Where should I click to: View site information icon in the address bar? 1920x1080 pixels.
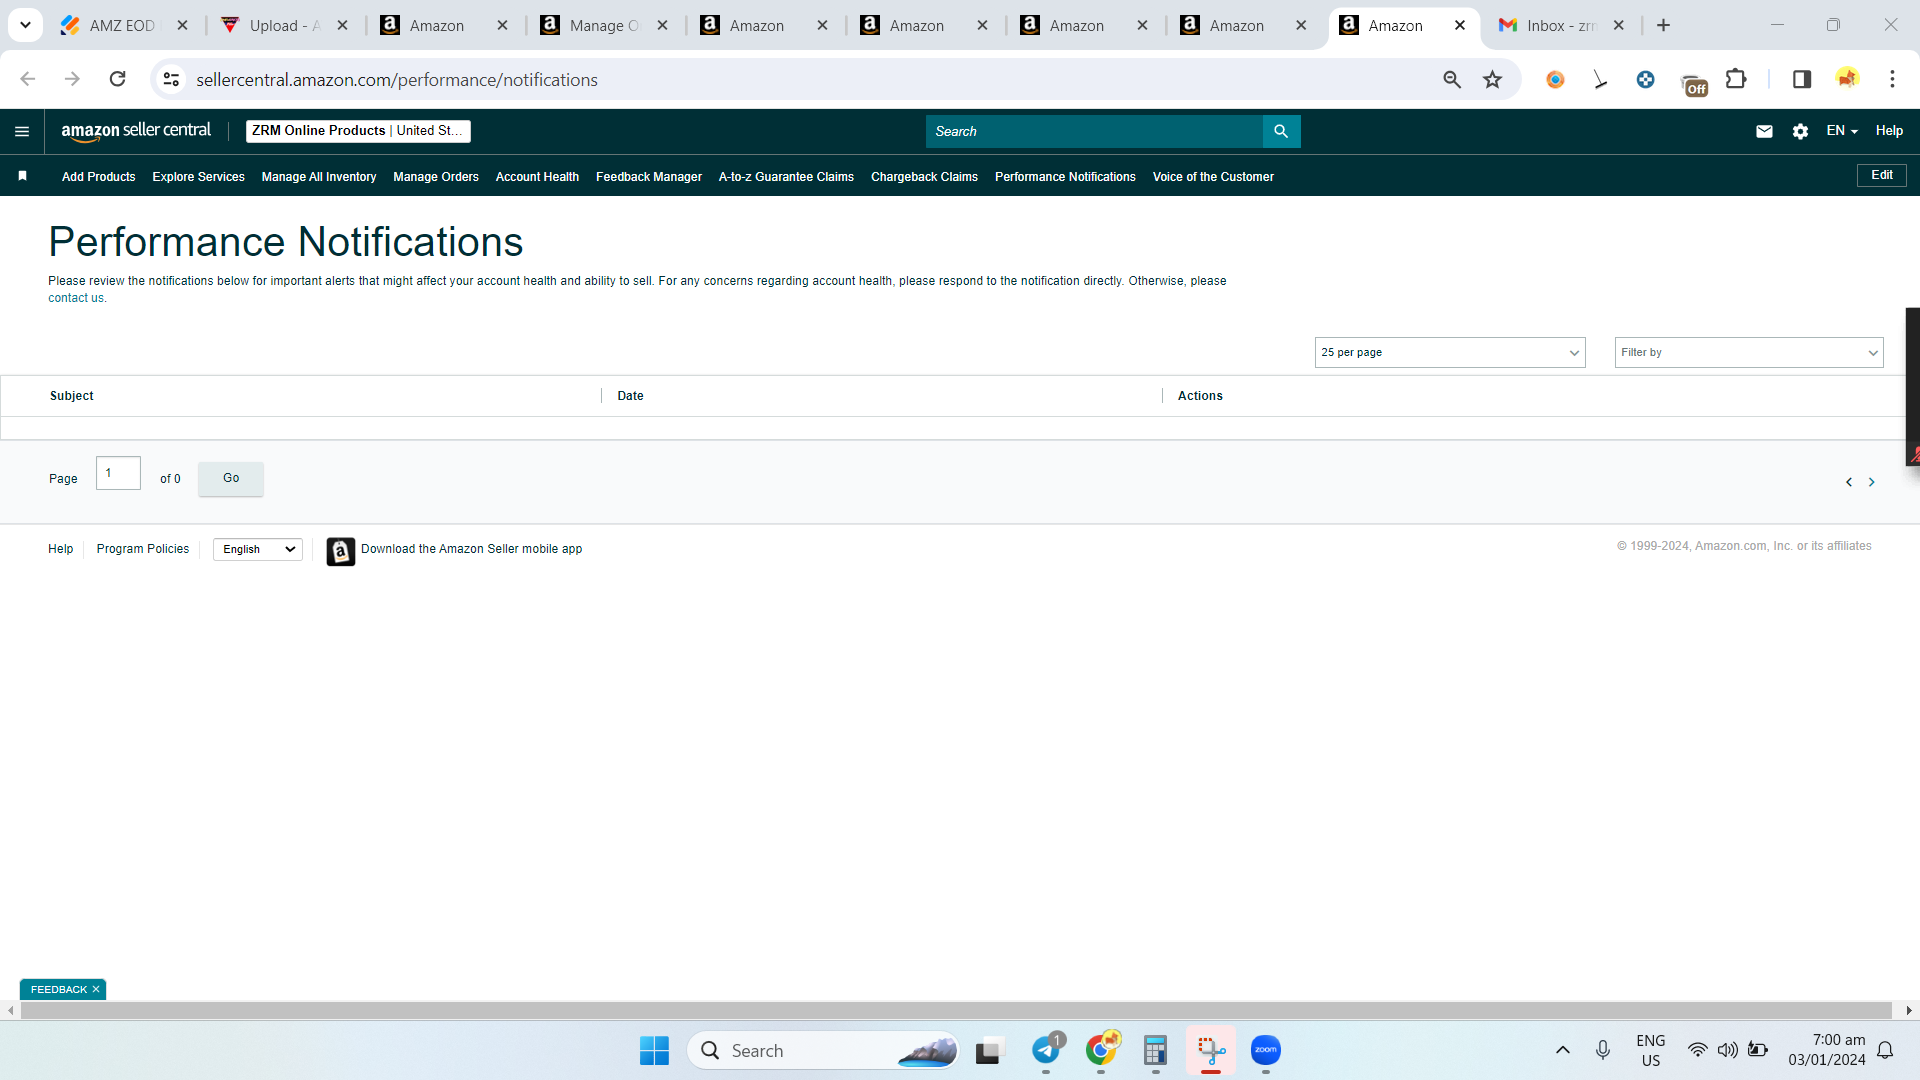[172, 79]
